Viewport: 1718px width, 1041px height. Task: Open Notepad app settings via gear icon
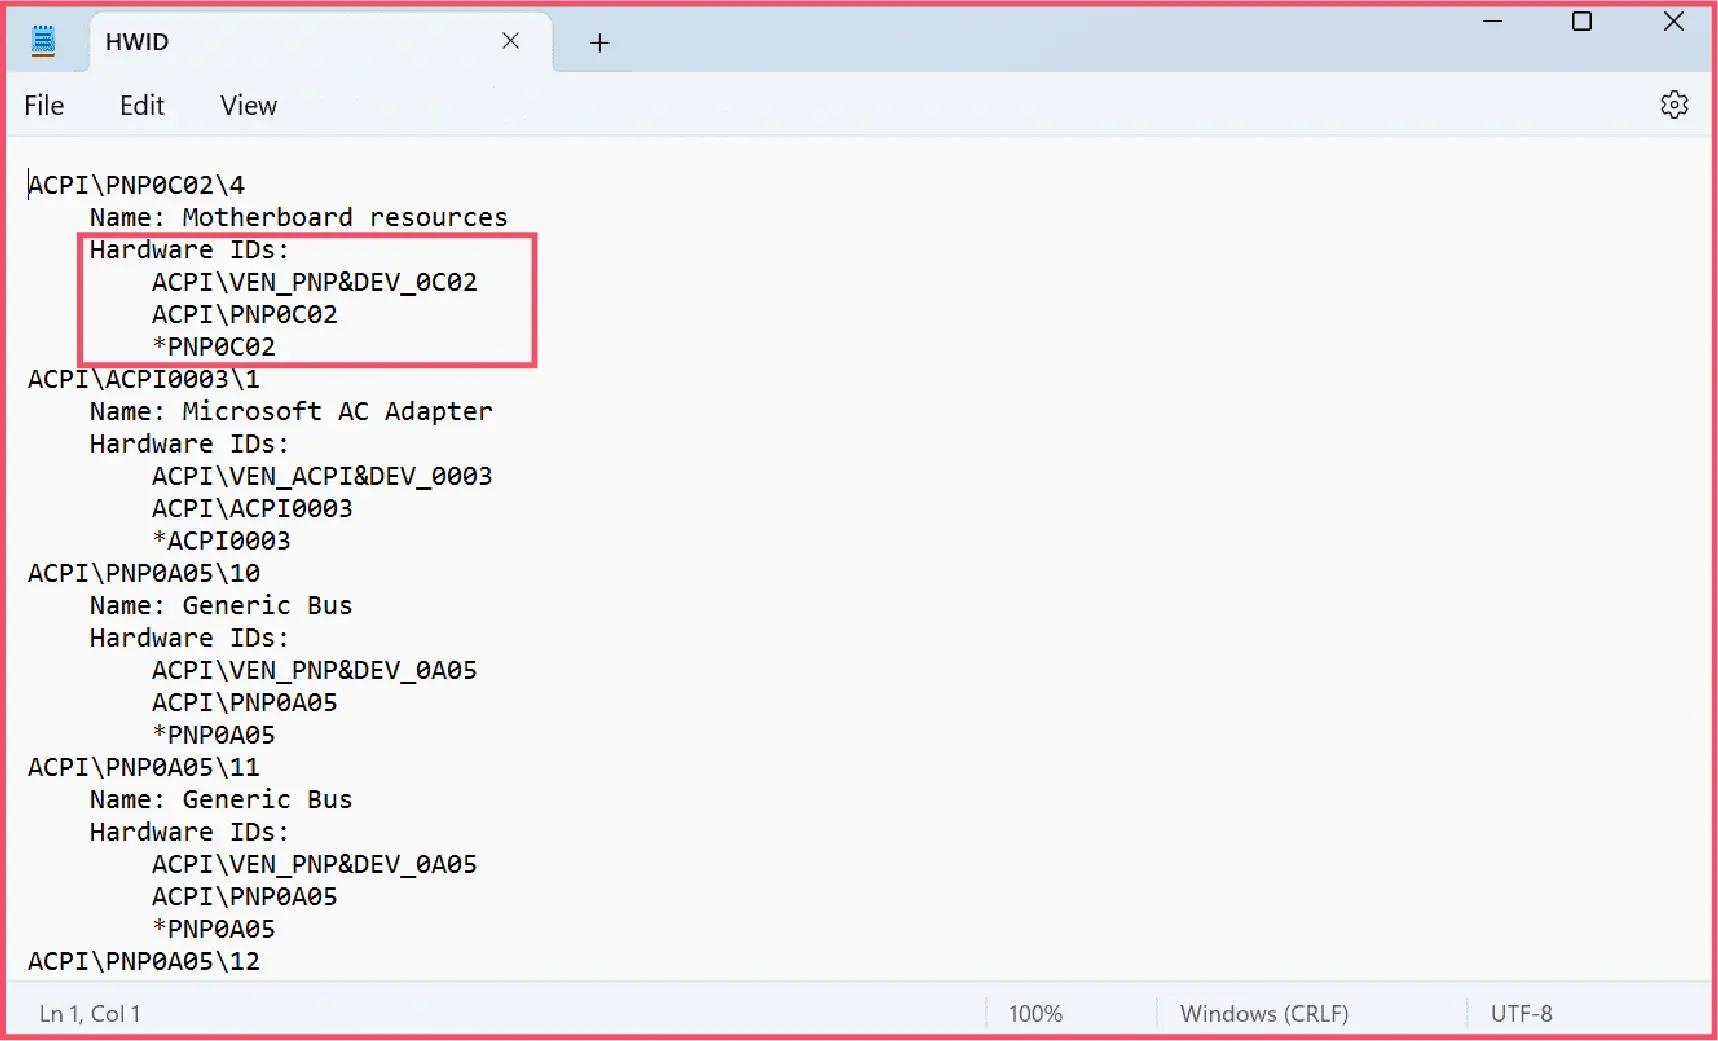click(1675, 104)
